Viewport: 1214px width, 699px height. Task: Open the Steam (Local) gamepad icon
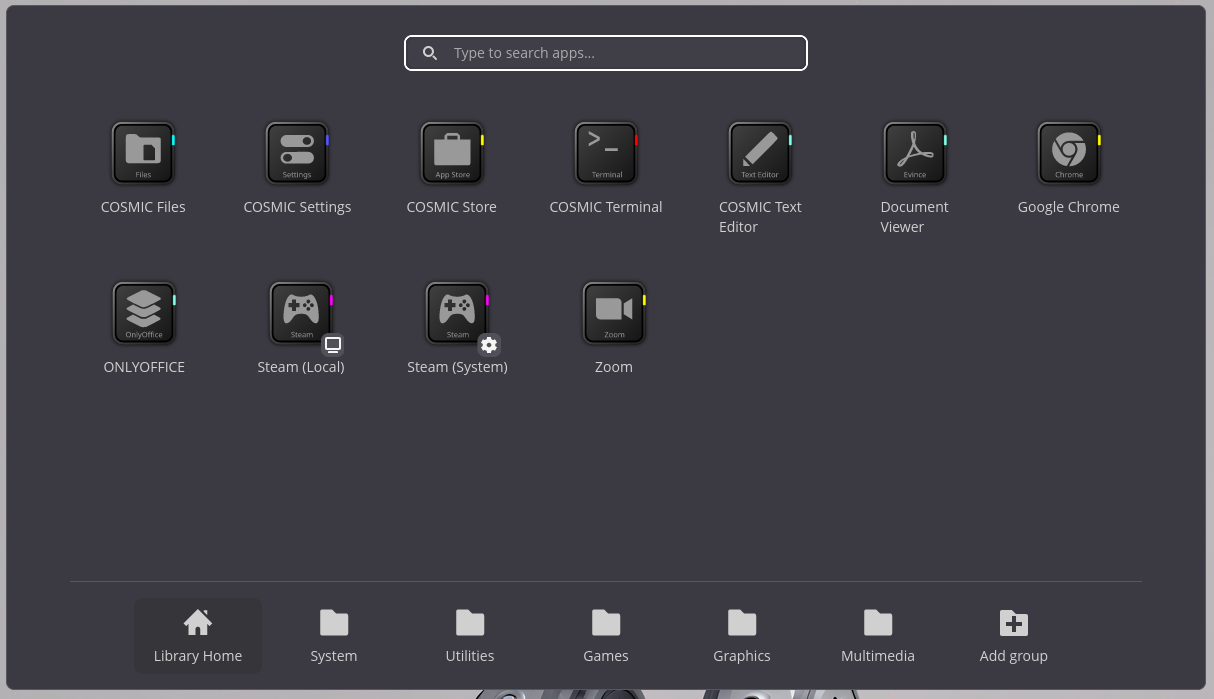pyautogui.click(x=301, y=313)
